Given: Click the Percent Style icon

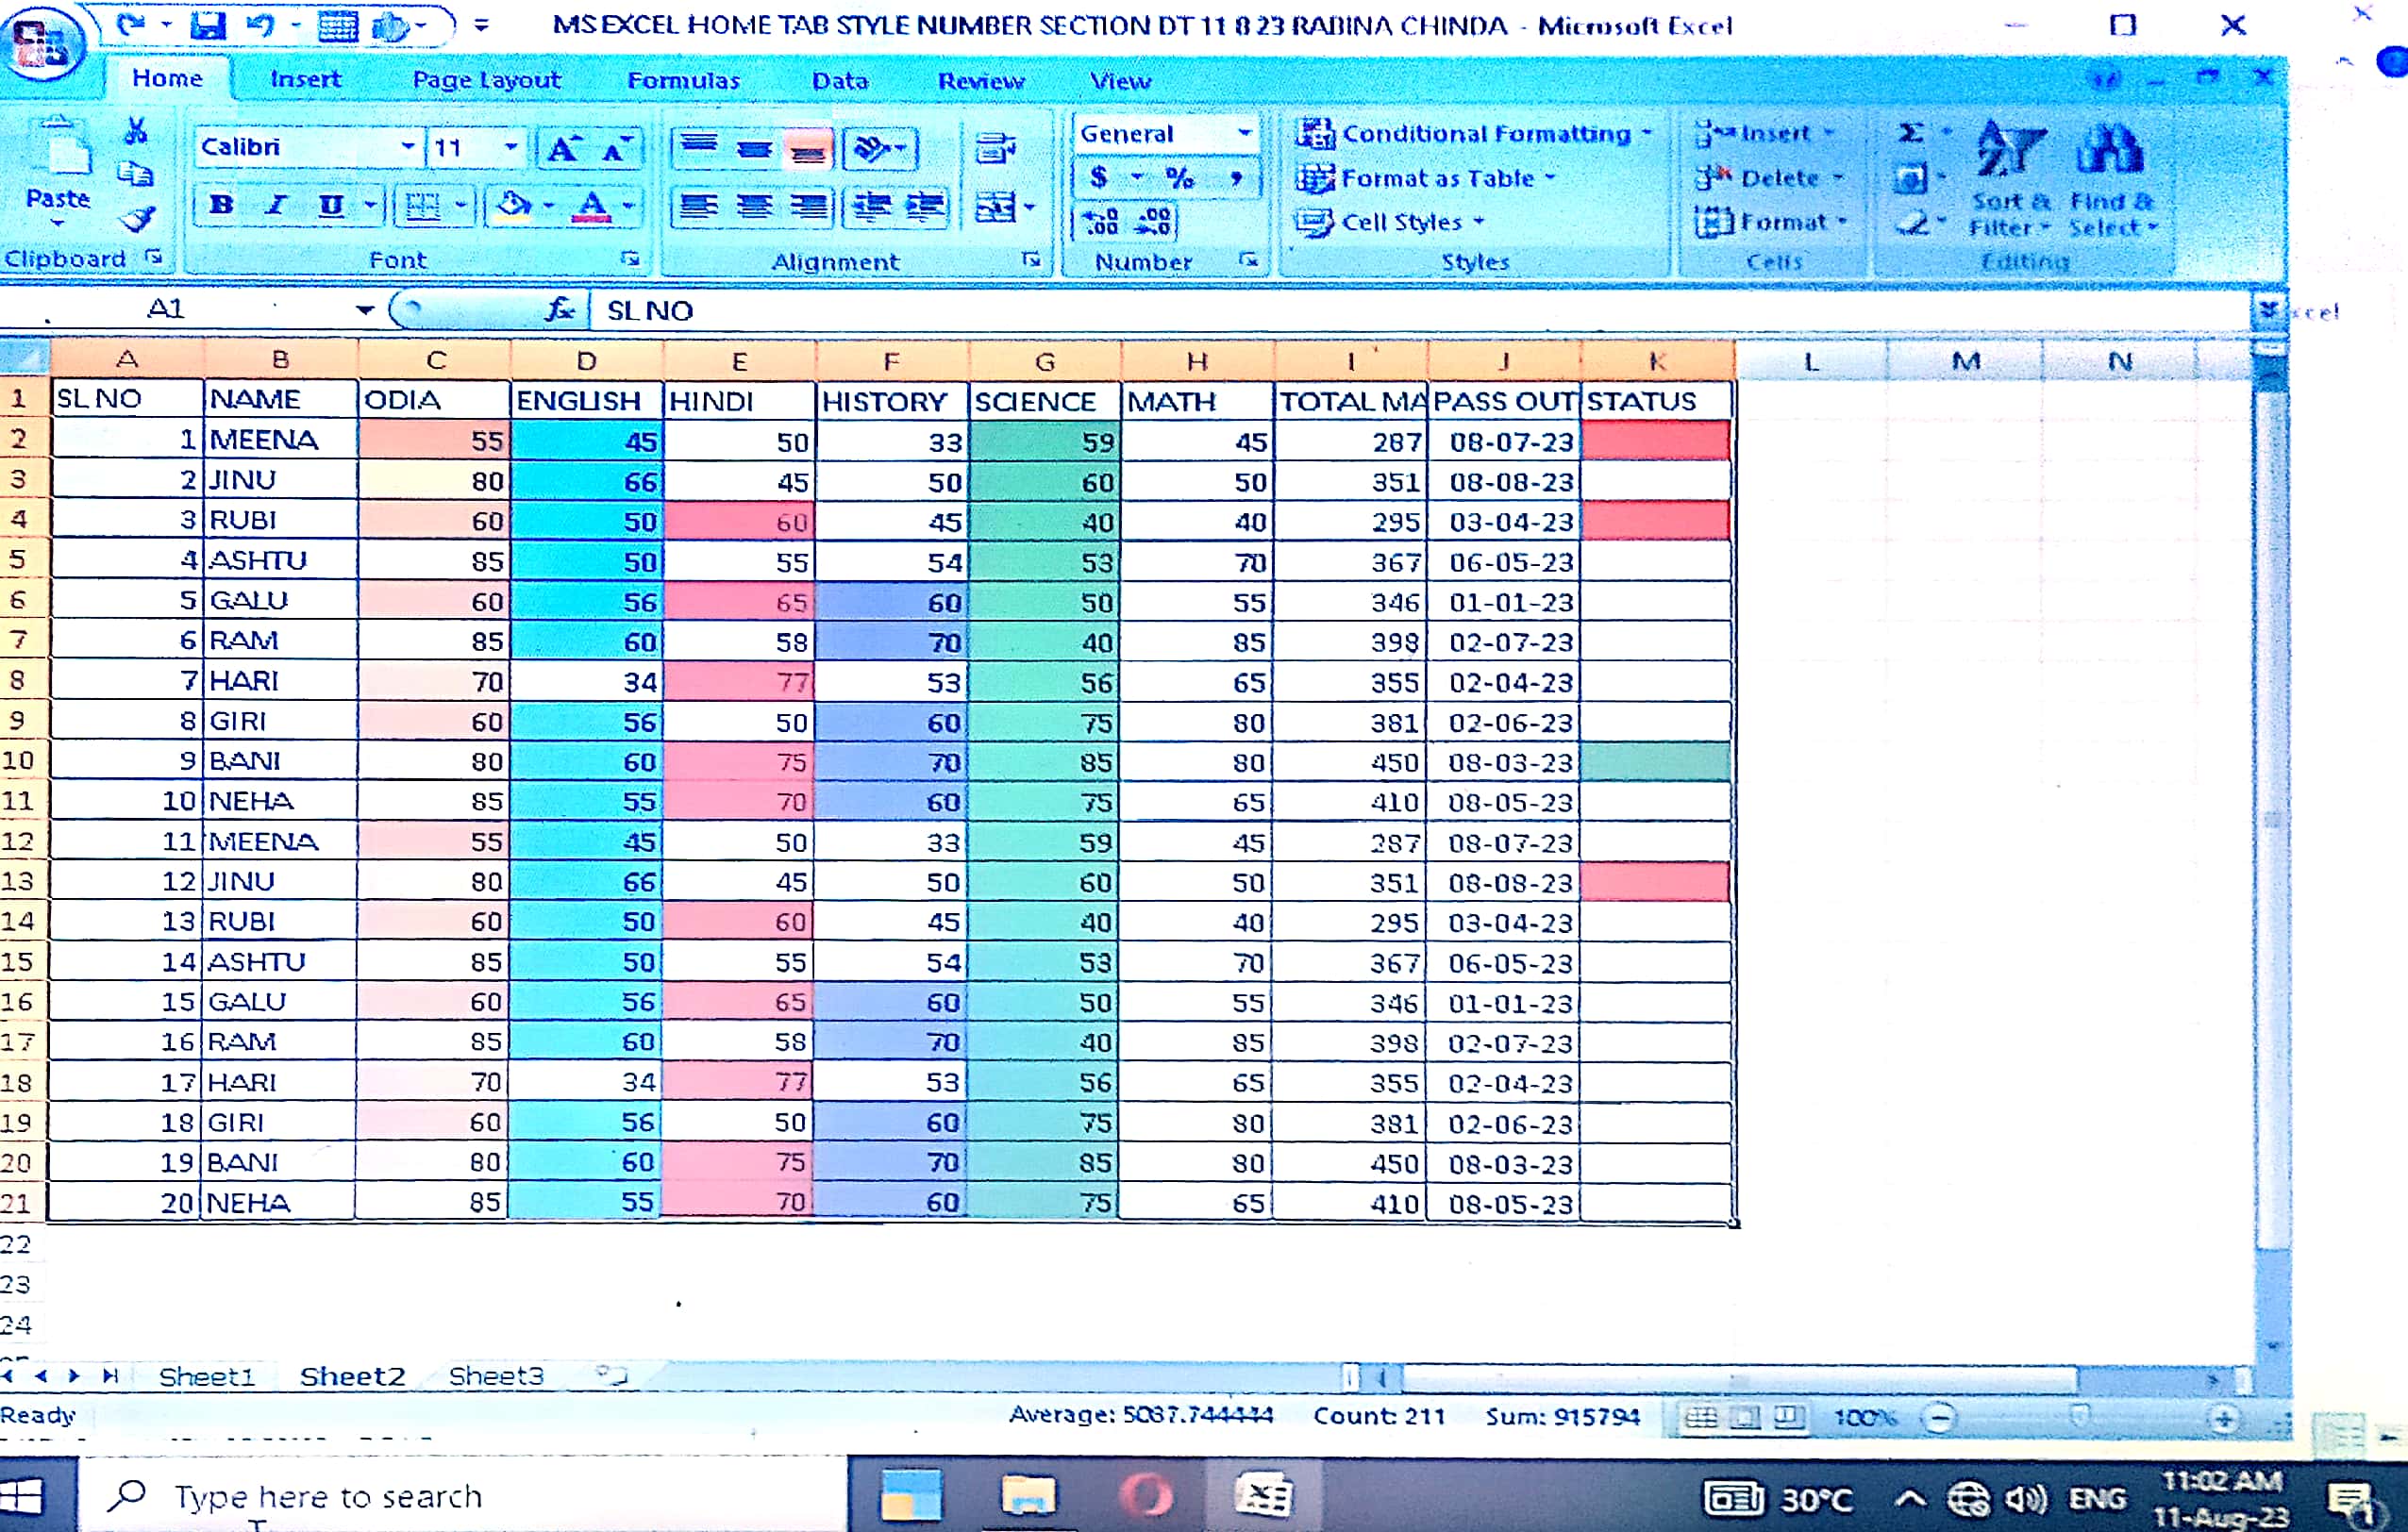Looking at the screenshot, I should coord(1180,178).
